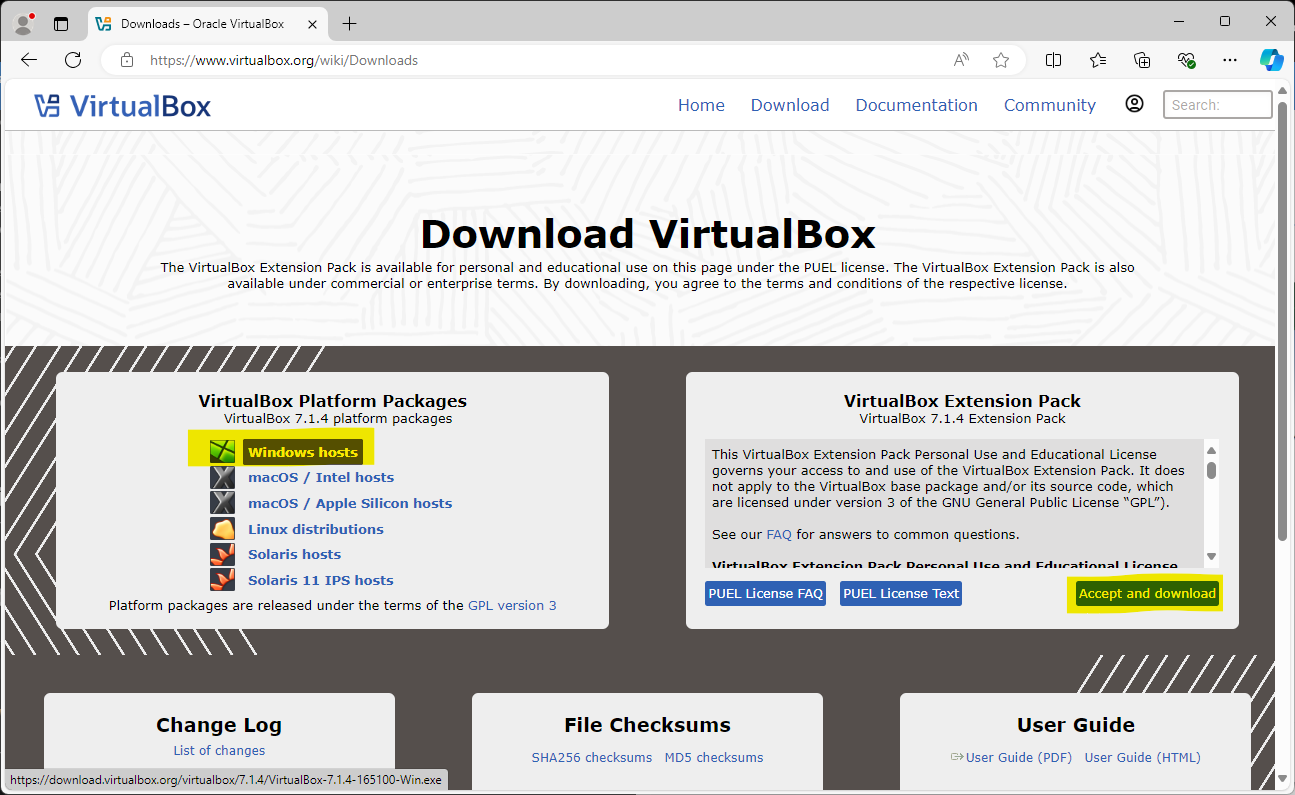
Task: Click the Solaris hosts package icon
Action: pyautogui.click(x=222, y=553)
